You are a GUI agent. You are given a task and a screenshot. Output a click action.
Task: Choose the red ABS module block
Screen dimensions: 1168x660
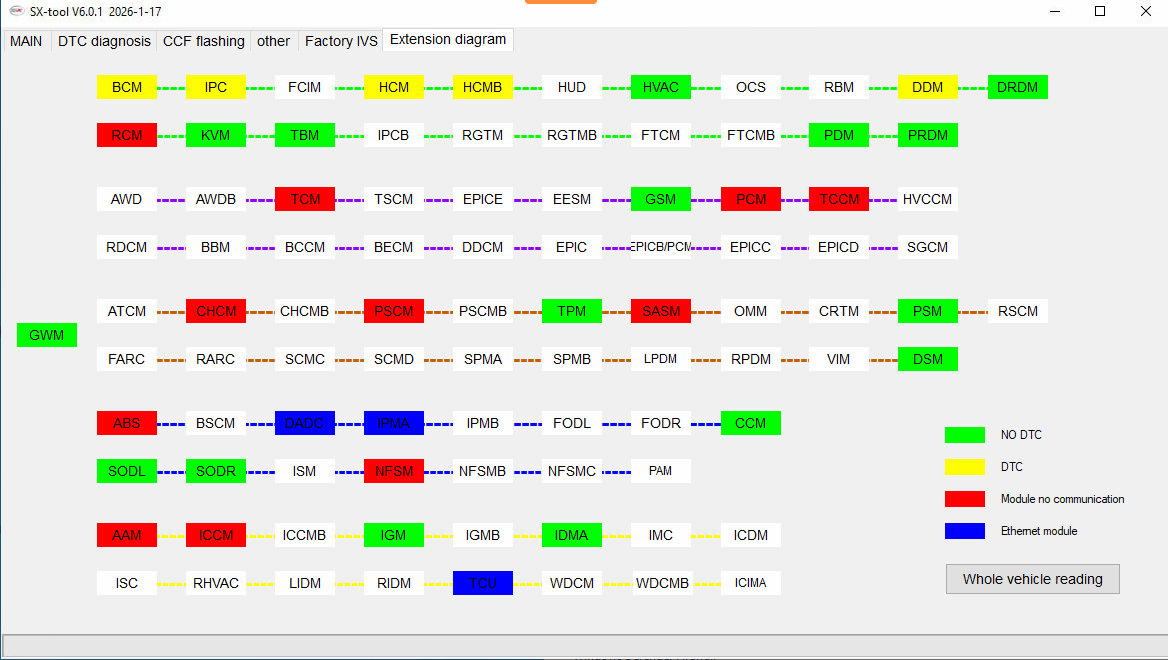[127, 423]
